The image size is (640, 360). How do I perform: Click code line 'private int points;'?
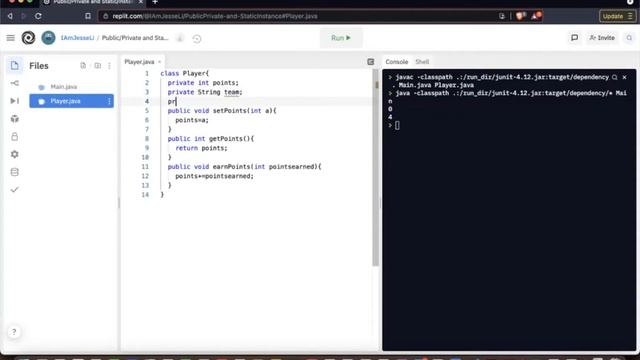[203, 83]
